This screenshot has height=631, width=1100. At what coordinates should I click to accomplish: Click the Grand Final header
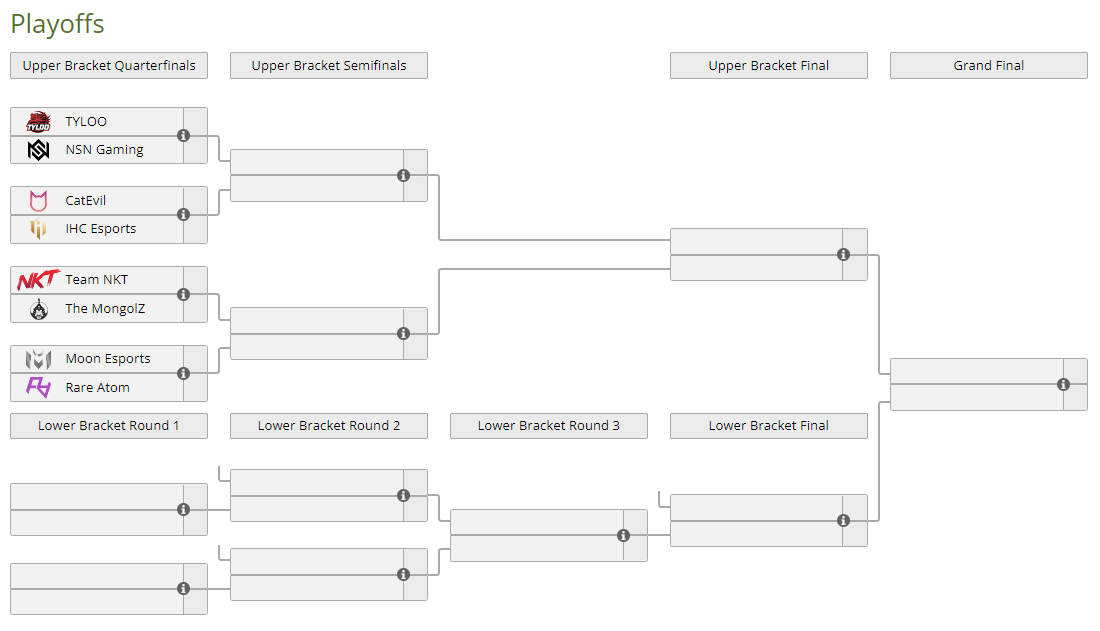click(988, 65)
